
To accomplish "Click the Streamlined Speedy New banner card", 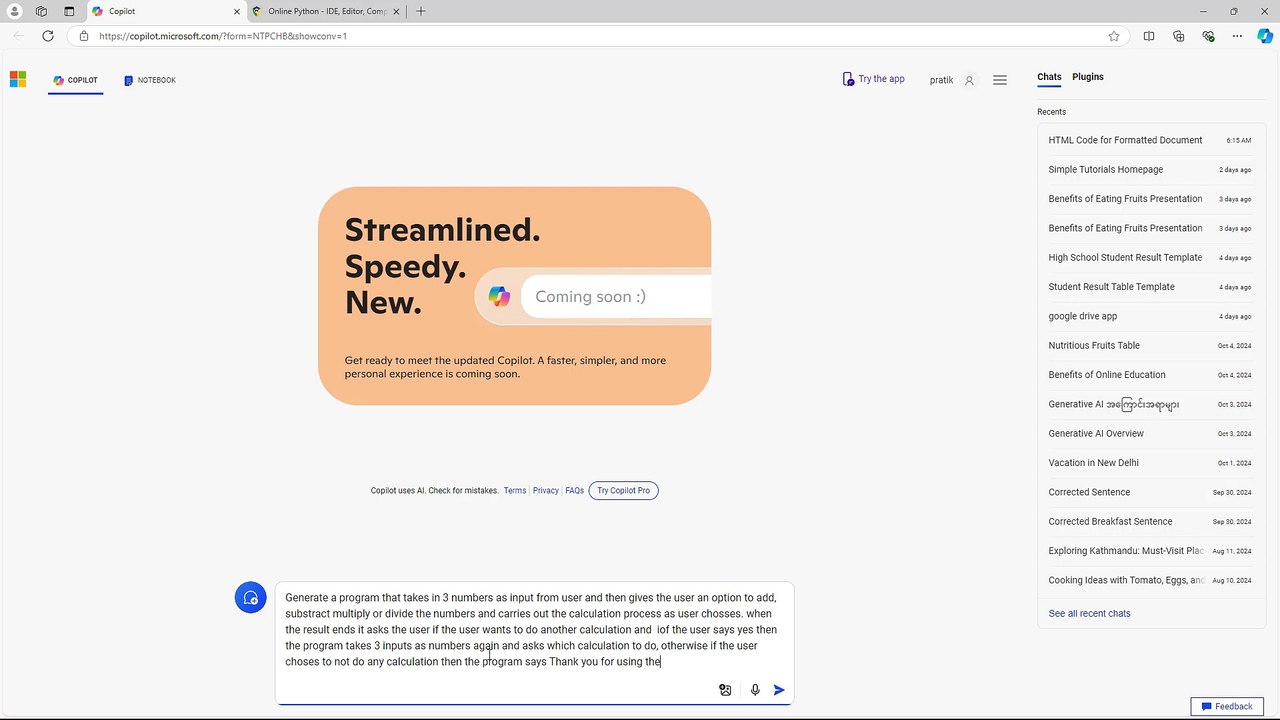I will 514,296.
